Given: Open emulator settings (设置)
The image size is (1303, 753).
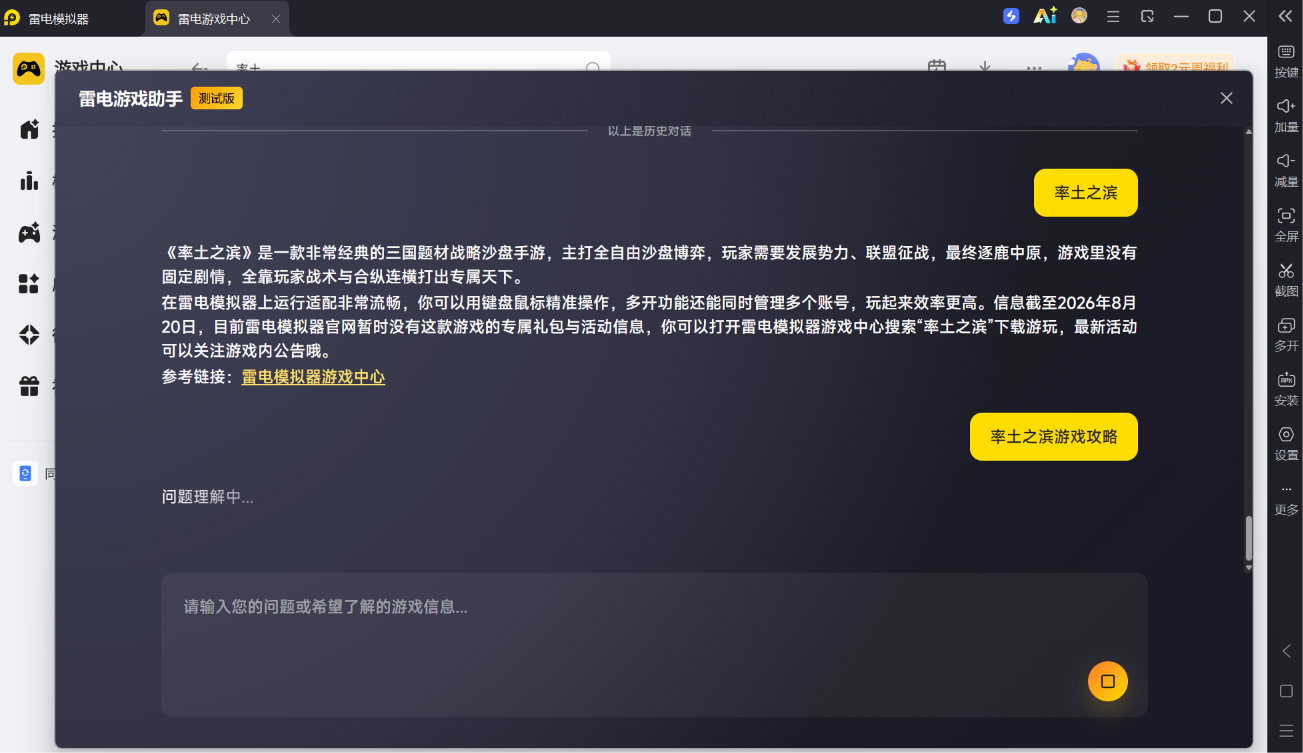Looking at the screenshot, I should click(x=1286, y=443).
